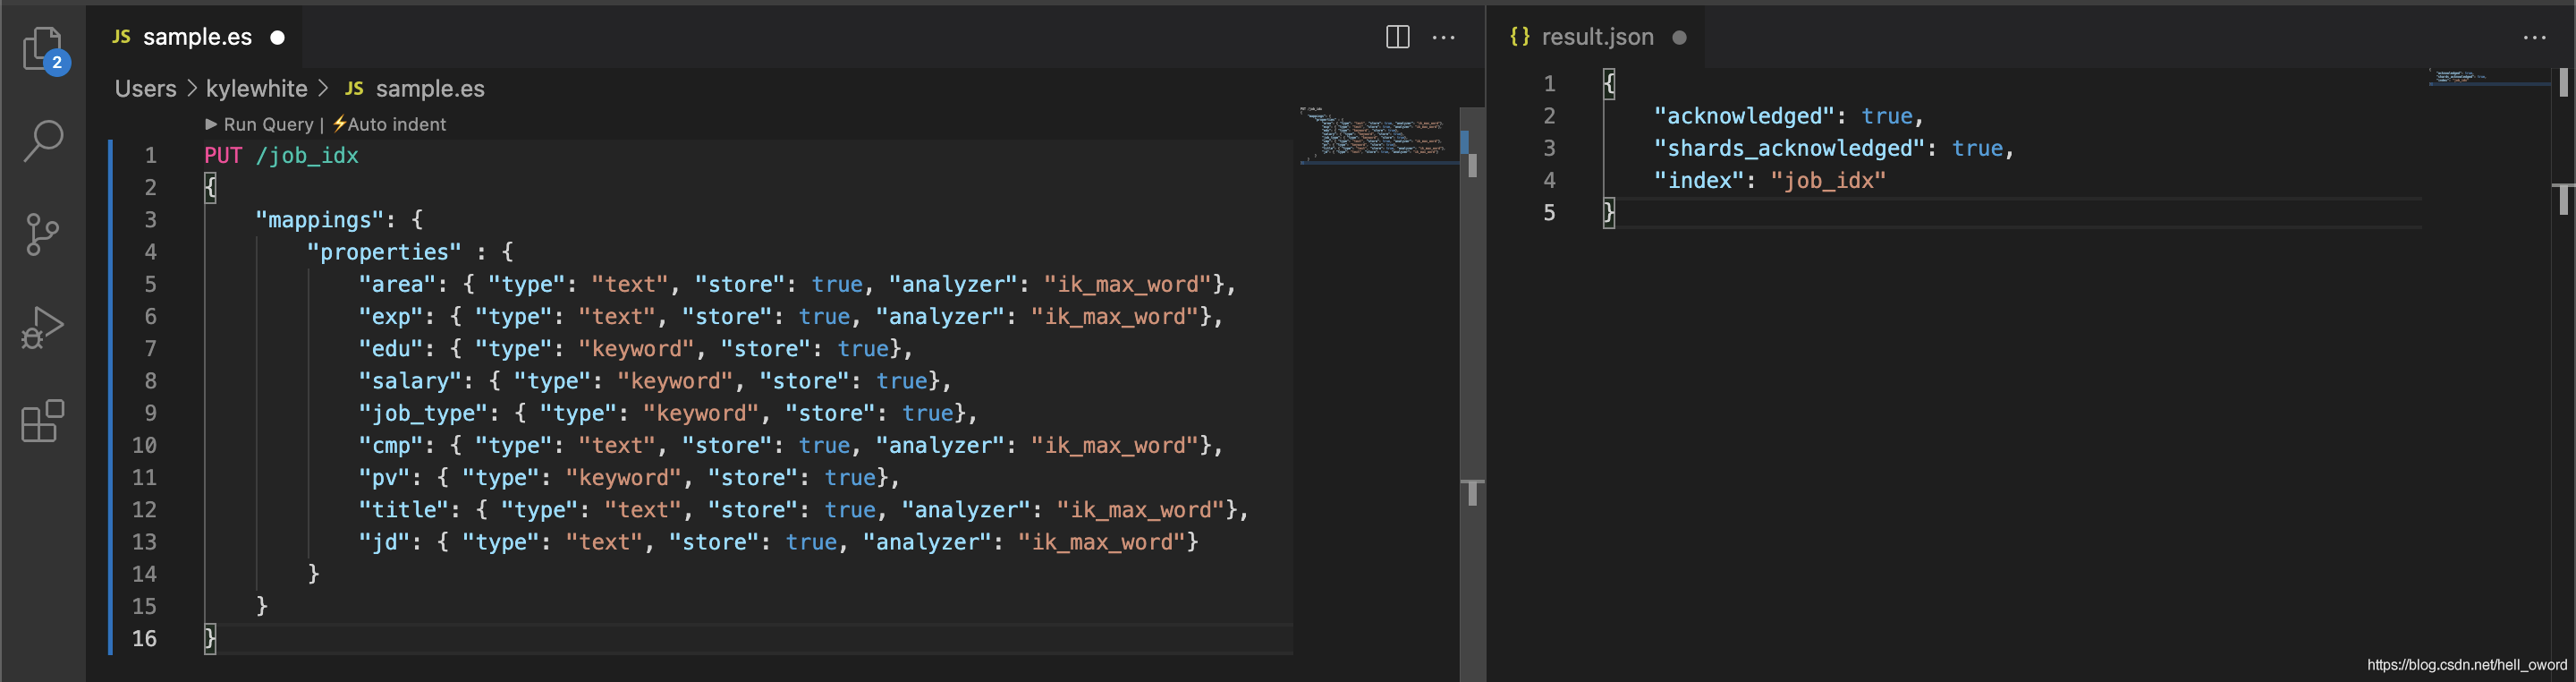
Task: Open more actions menu for sample.es editor
Action: (1444, 37)
